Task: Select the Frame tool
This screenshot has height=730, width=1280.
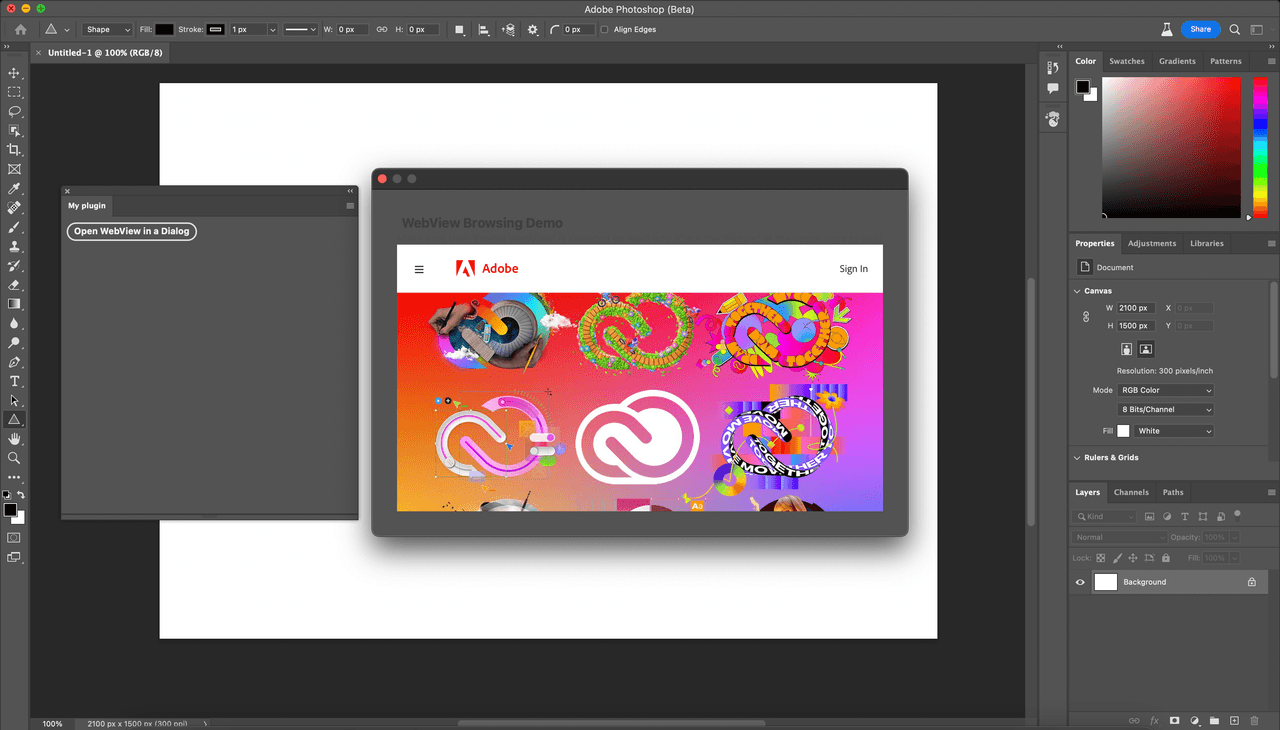Action: pyautogui.click(x=14, y=169)
